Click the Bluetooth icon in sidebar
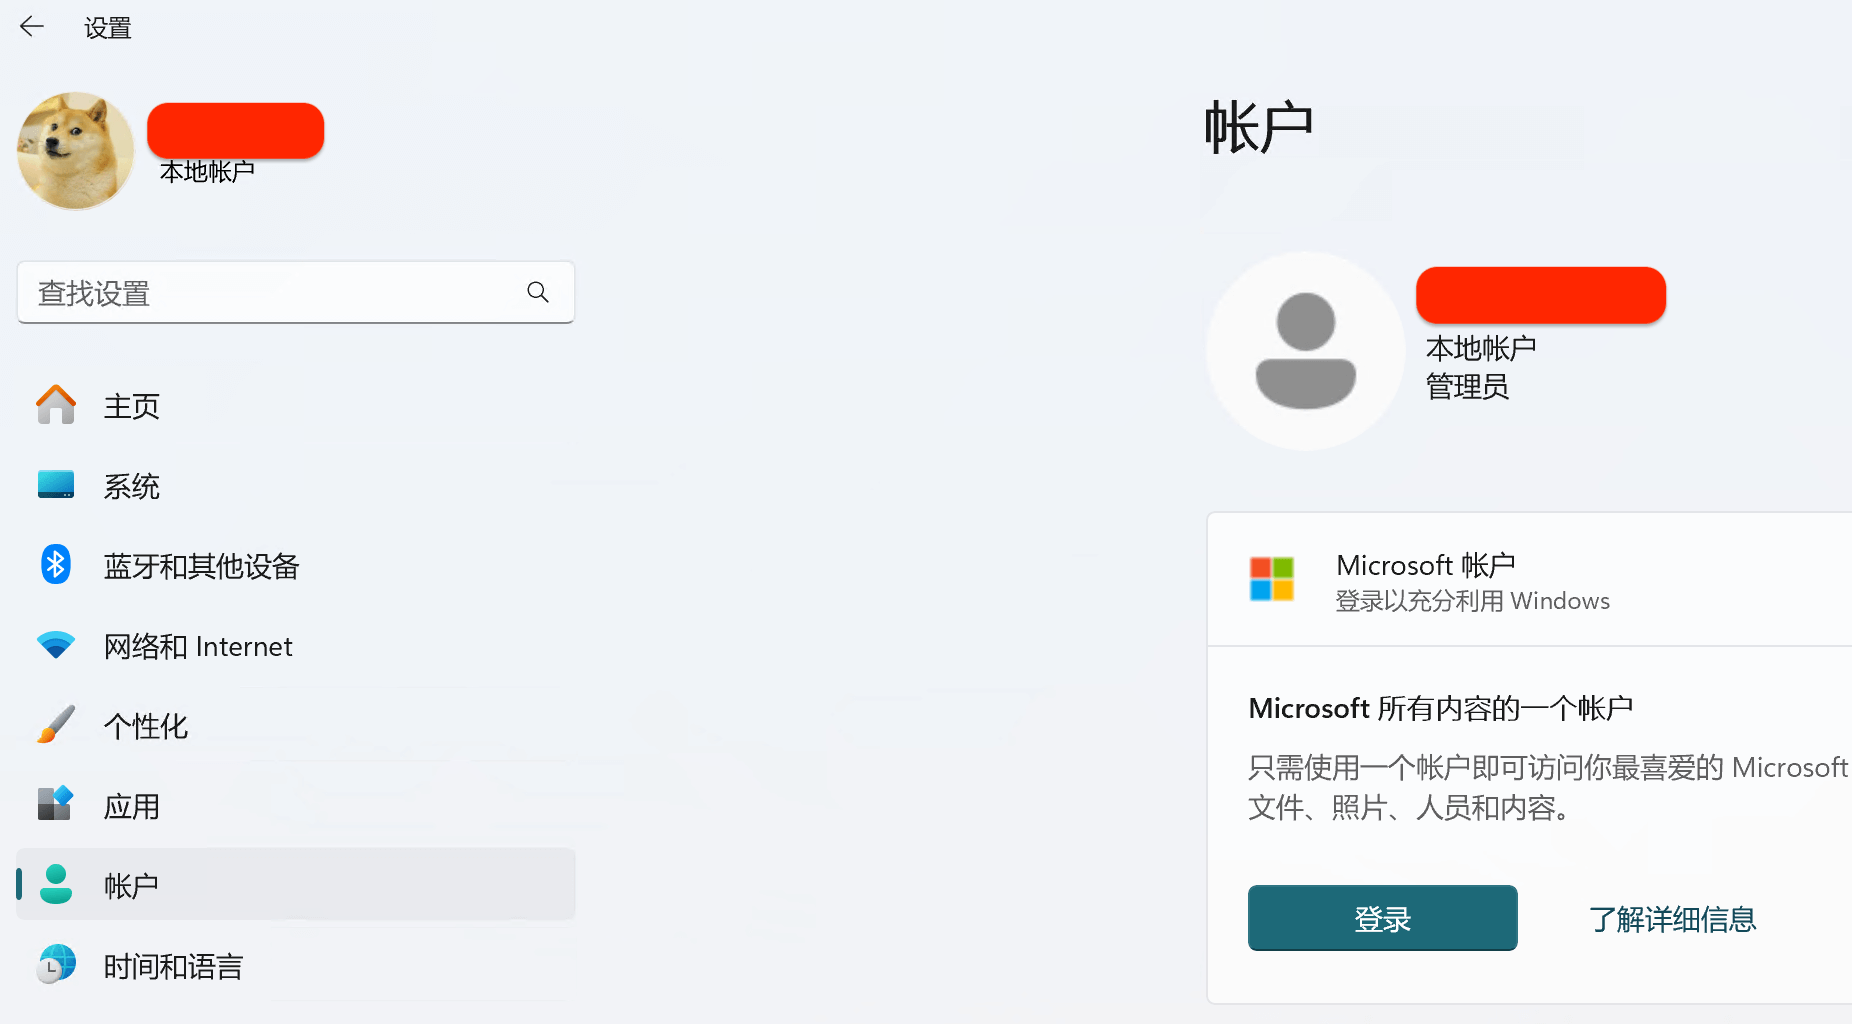Viewport: 1852px width, 1024px height. coord(56,565)
